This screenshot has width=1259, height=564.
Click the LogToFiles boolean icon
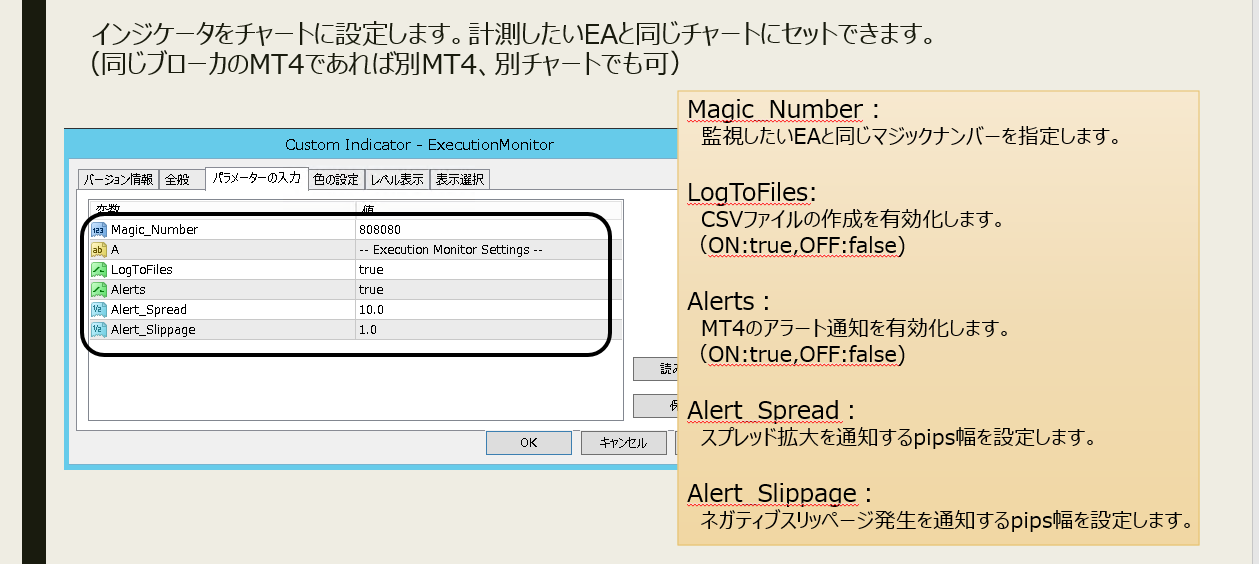point(98,270)
